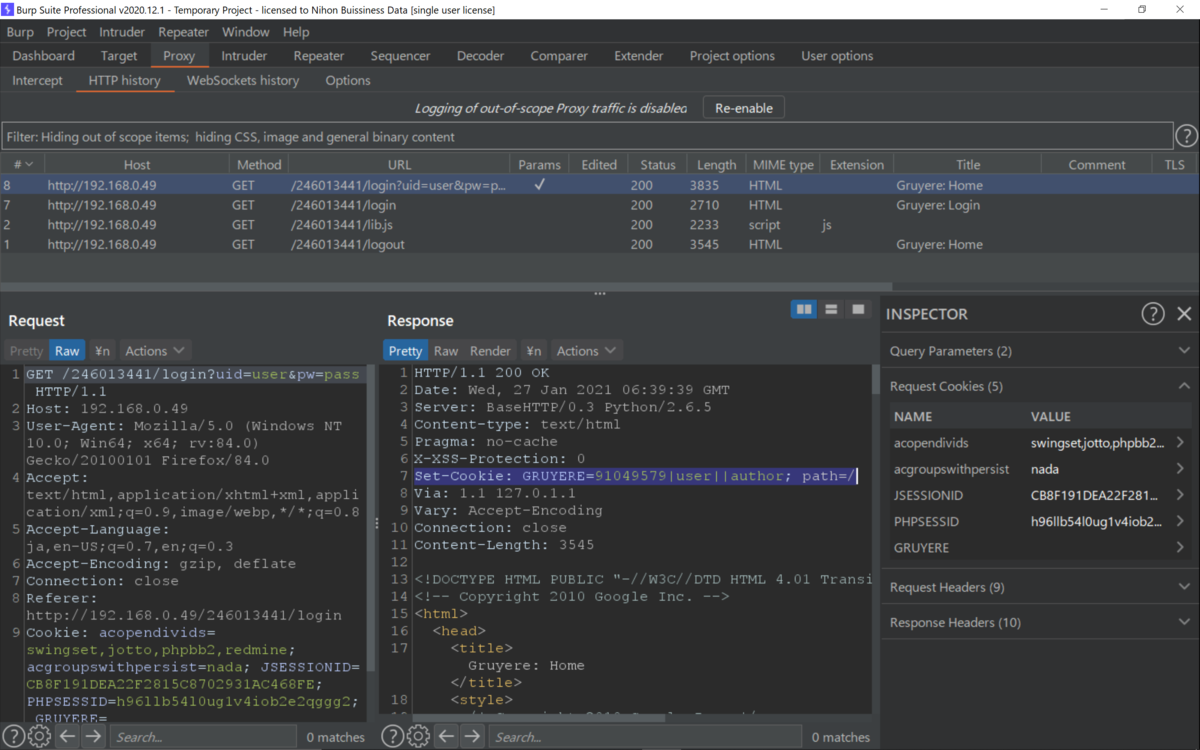Go to next Request search match
1200x750 pixels.
point(93,737)
